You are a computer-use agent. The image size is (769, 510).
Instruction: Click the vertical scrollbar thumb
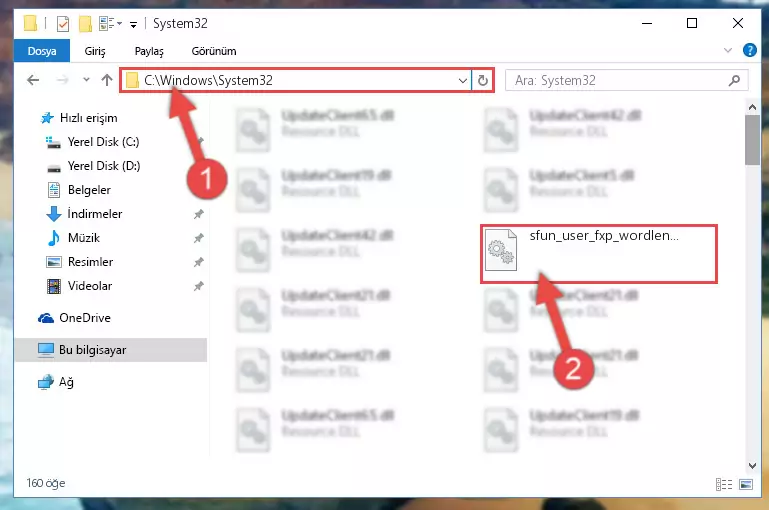[x=752, y=140]
